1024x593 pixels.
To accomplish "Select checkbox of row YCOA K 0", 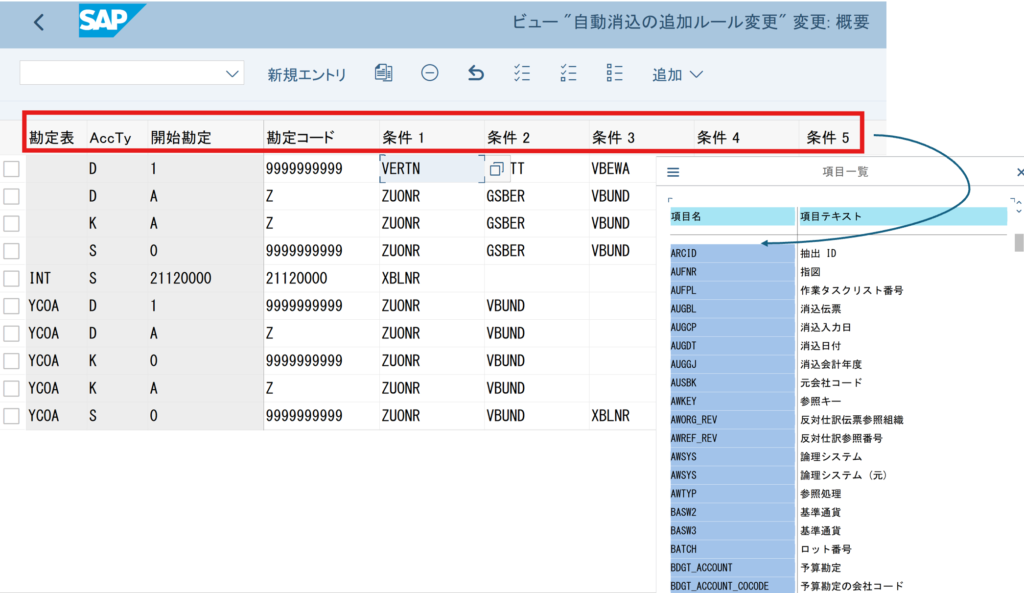I will [x=11, y=361].
